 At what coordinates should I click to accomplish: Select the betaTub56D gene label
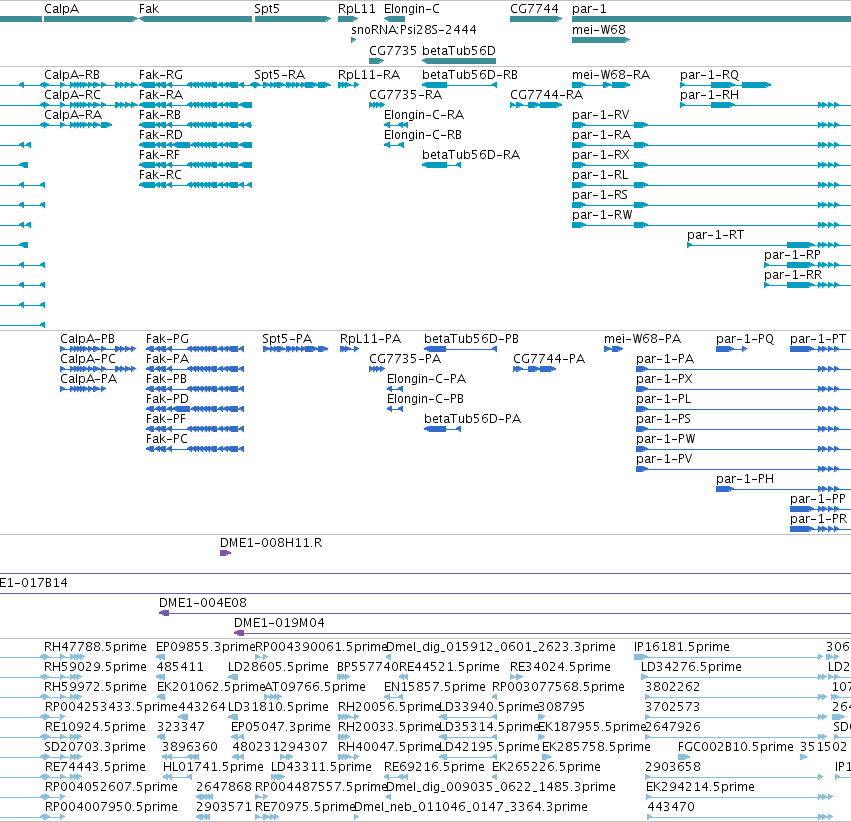click(459, 50)
